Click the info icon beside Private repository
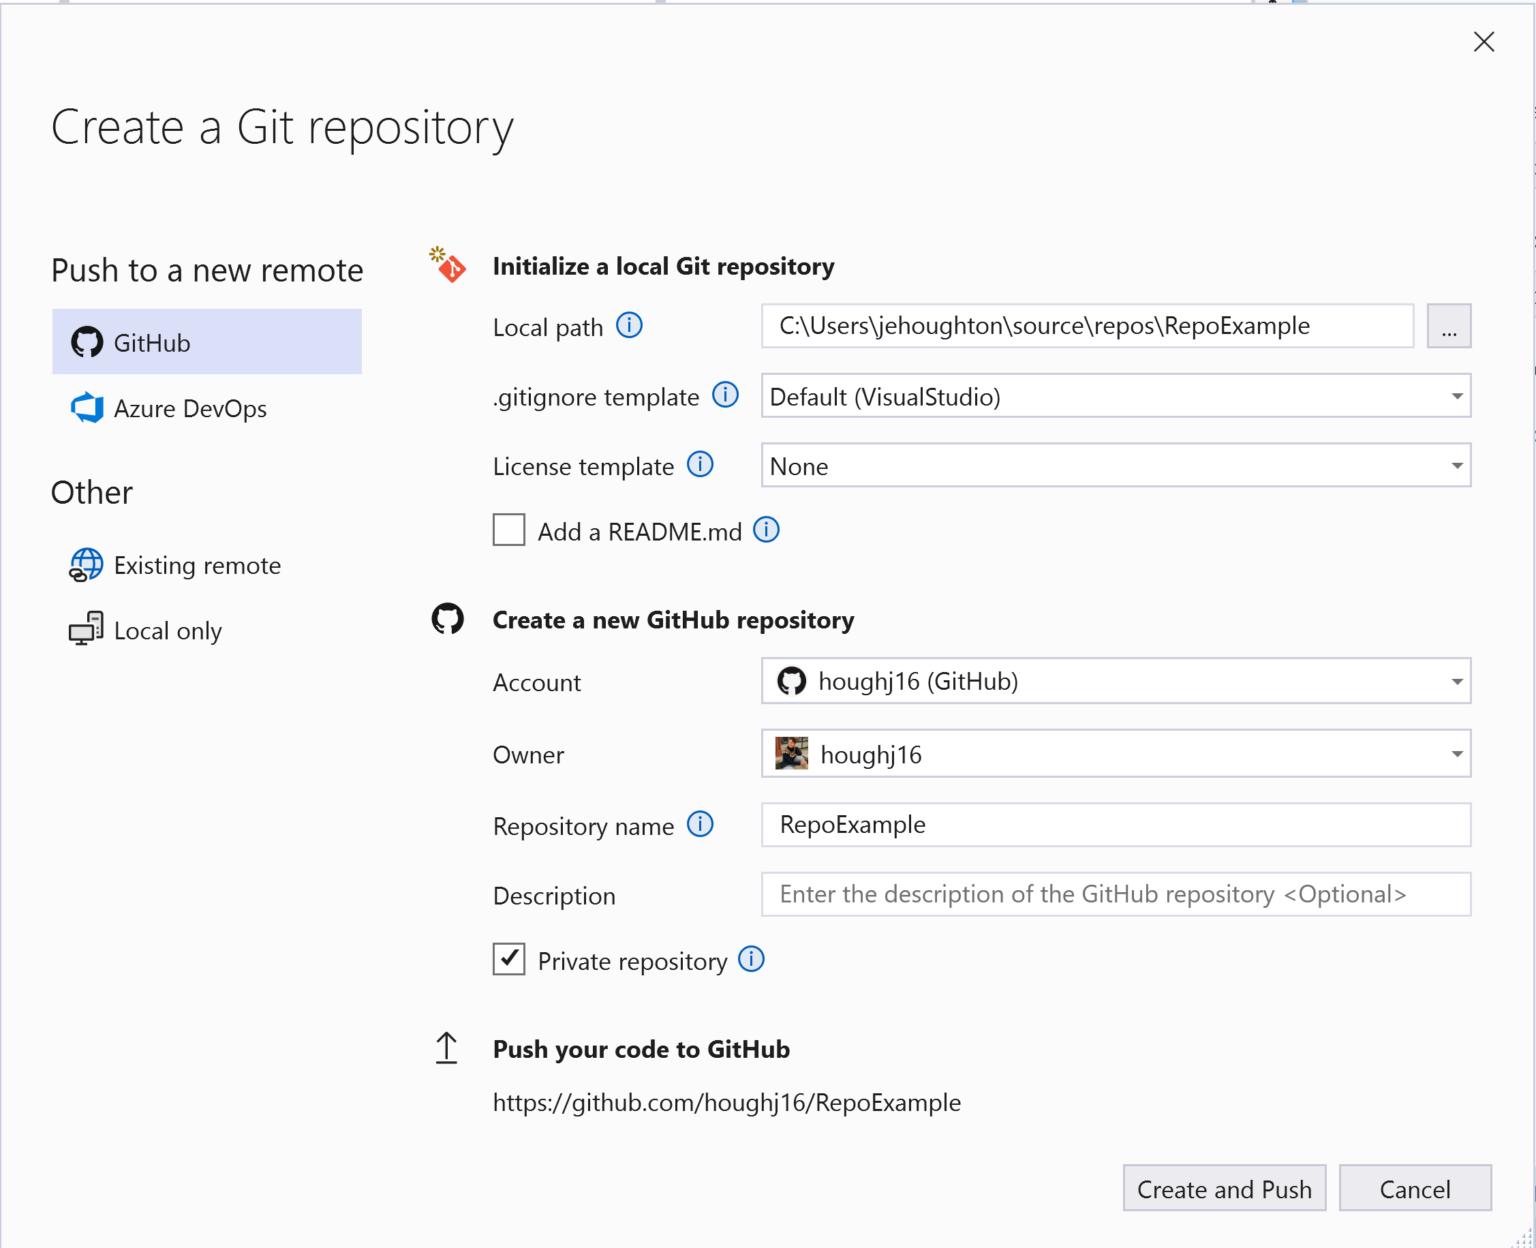This screenshot has height=1248, width=1536. (751, 959)
